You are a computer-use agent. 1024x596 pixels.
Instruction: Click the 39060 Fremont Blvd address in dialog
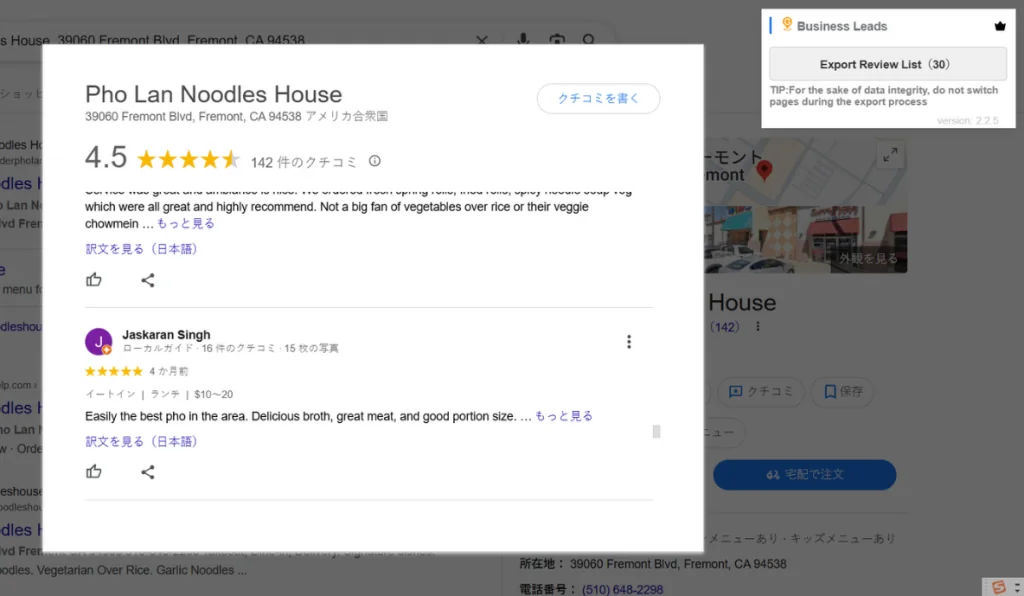coord(236,116)
